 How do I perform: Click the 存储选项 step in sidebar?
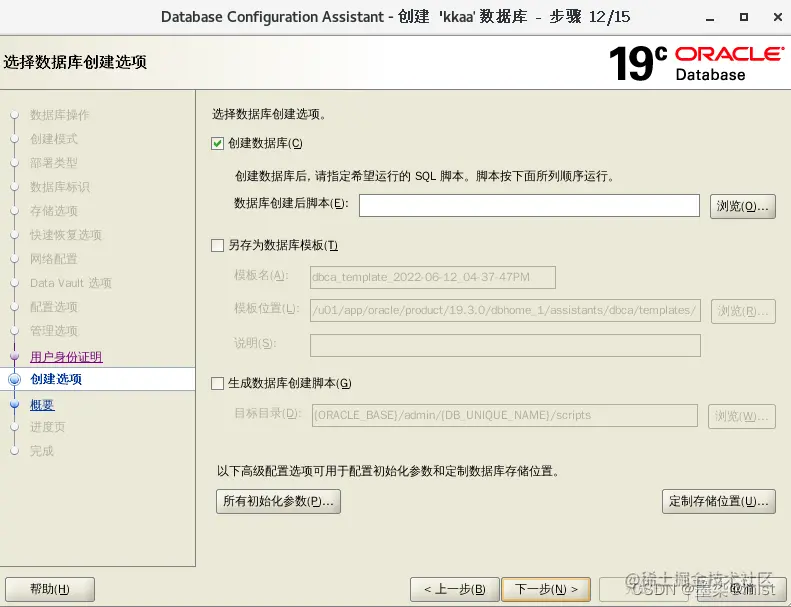(x=54, y=211)
